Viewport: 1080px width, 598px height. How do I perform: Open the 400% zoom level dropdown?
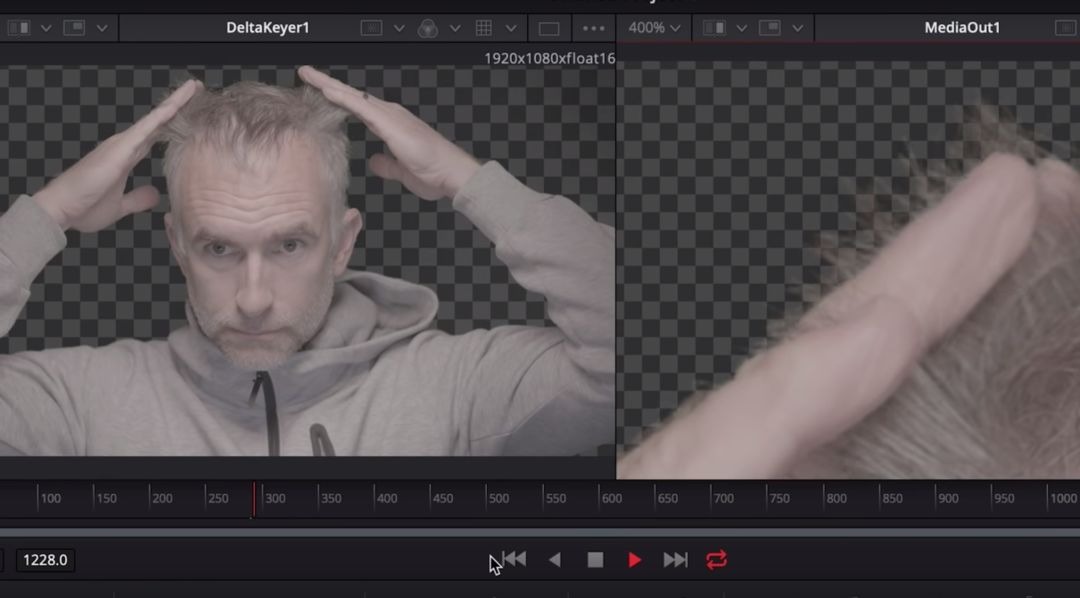tap(654, 28)
